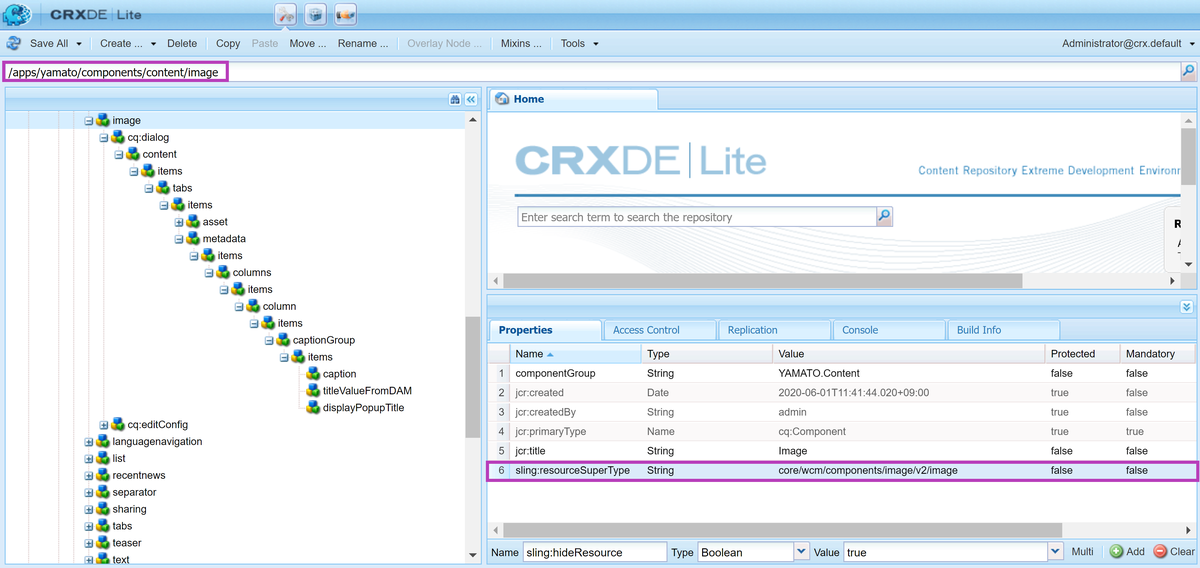This screenshot has width=1200, height=568.
Task: Click the languagenavigation node icon
Action: point(103,441)
